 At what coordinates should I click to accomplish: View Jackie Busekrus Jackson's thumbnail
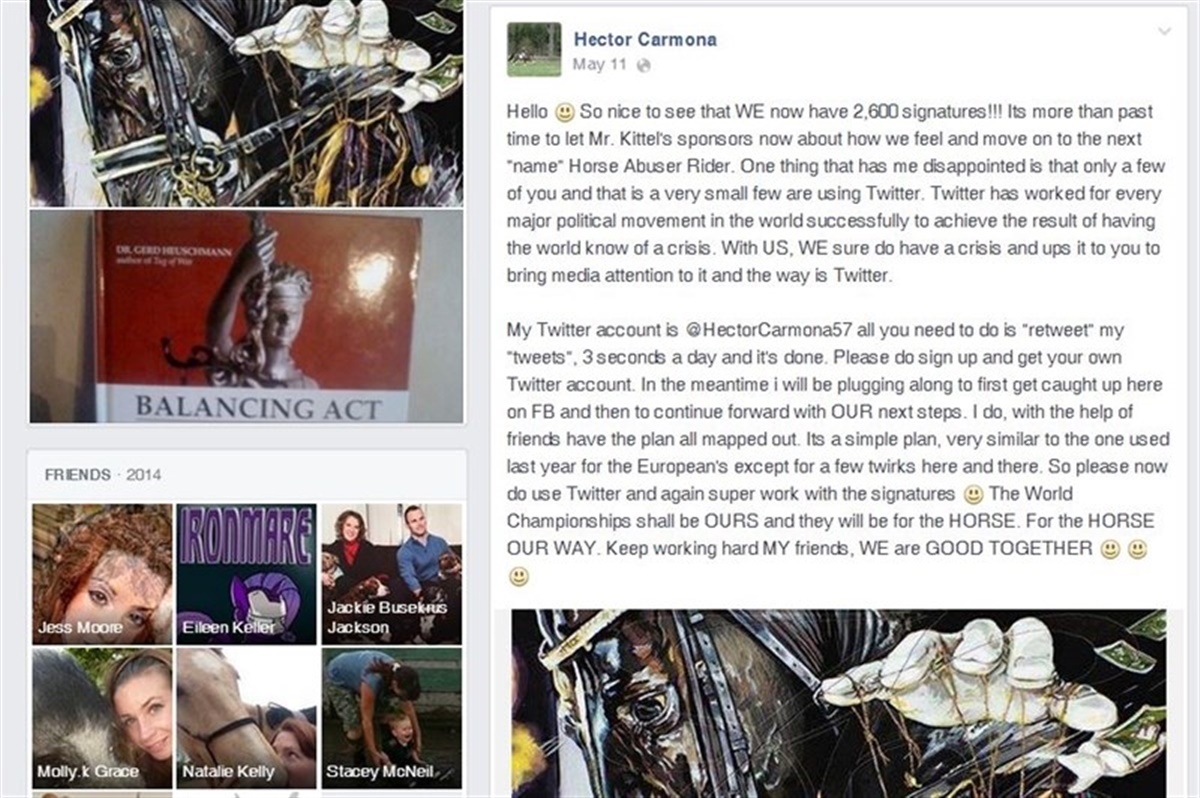click(391, 574)
